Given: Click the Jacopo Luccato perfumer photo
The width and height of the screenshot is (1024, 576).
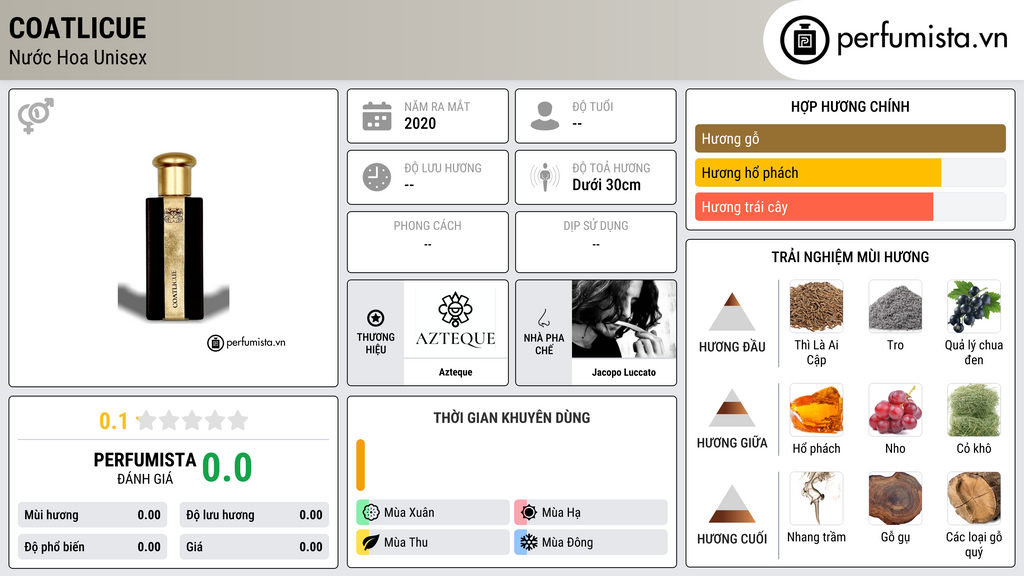Looking at the screenshot, I should click(624, 319).
